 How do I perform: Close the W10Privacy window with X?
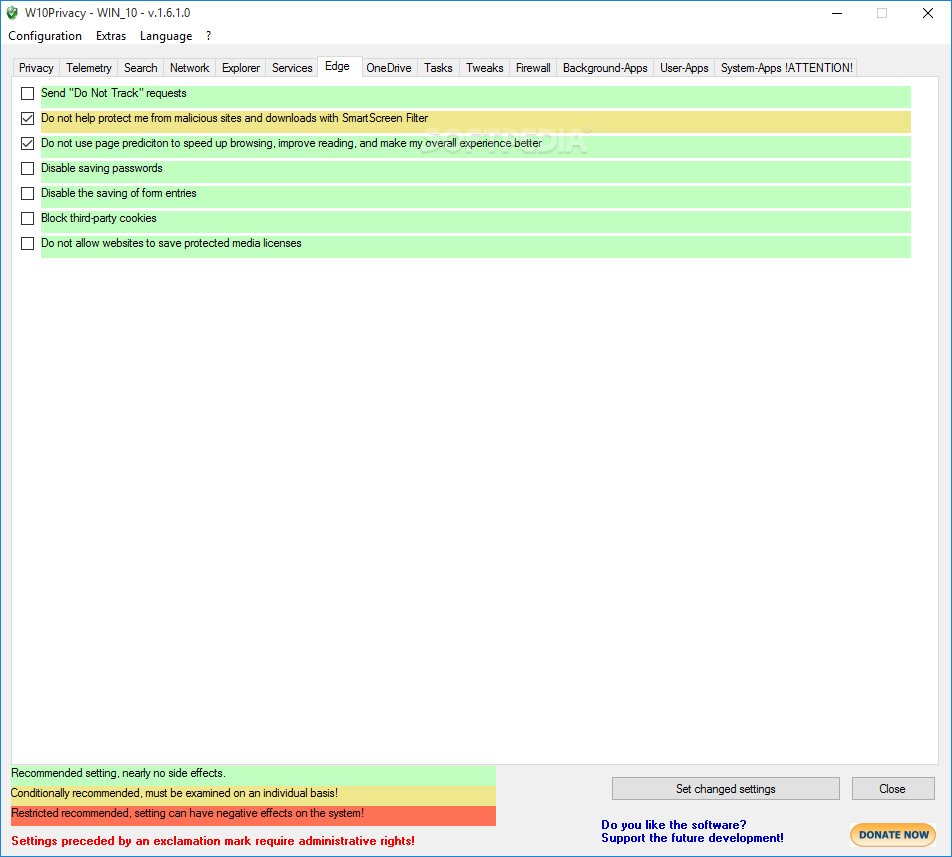(928, 13)
